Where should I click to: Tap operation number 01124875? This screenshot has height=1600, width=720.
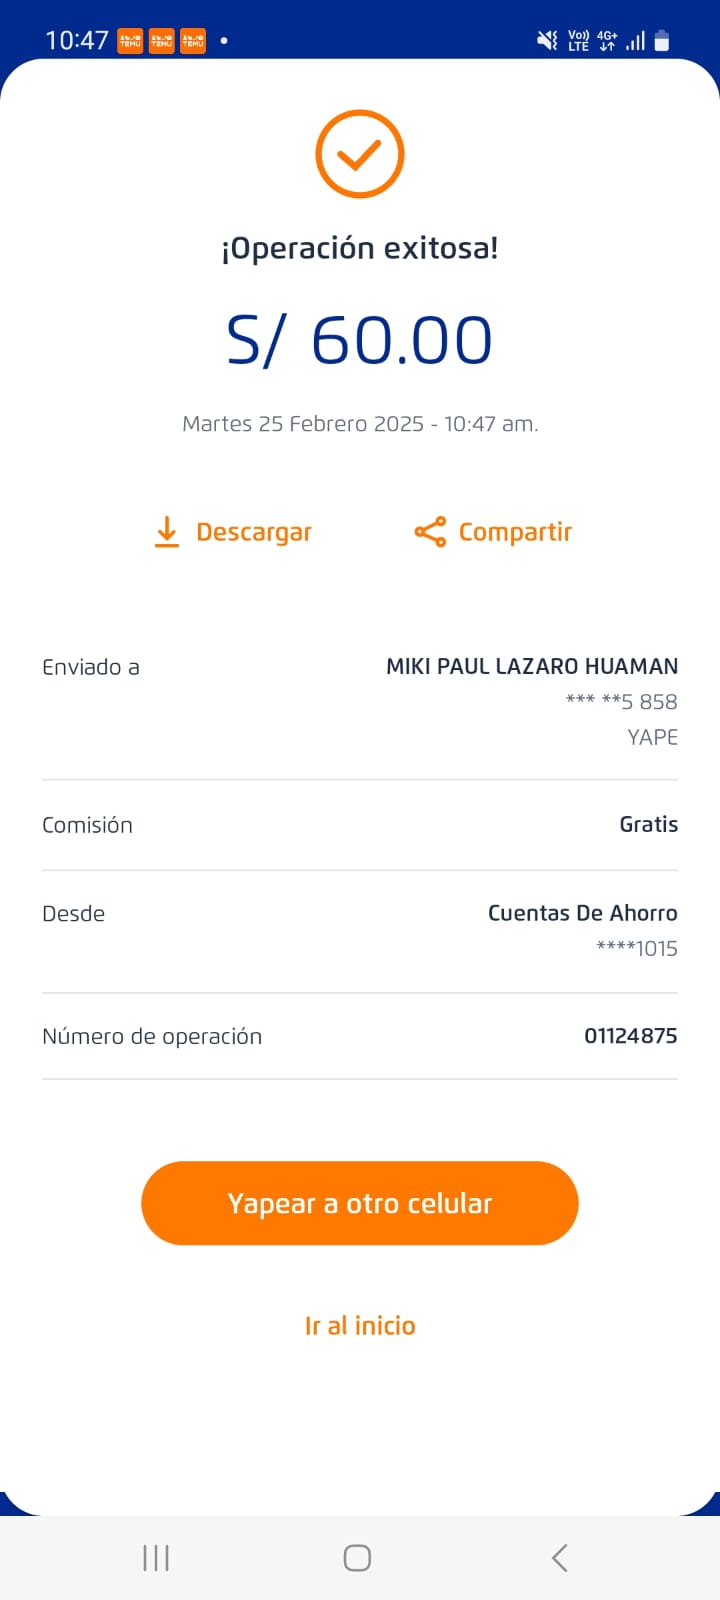[630, 1036]
